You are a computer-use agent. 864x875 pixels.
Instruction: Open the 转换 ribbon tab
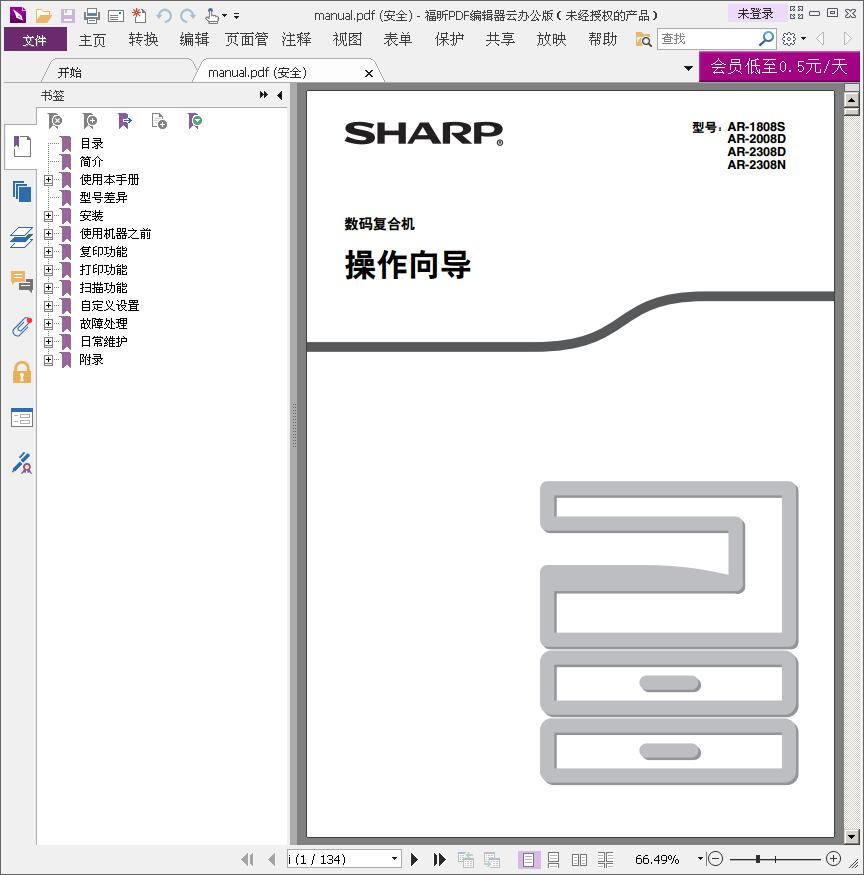click(143, 40)
